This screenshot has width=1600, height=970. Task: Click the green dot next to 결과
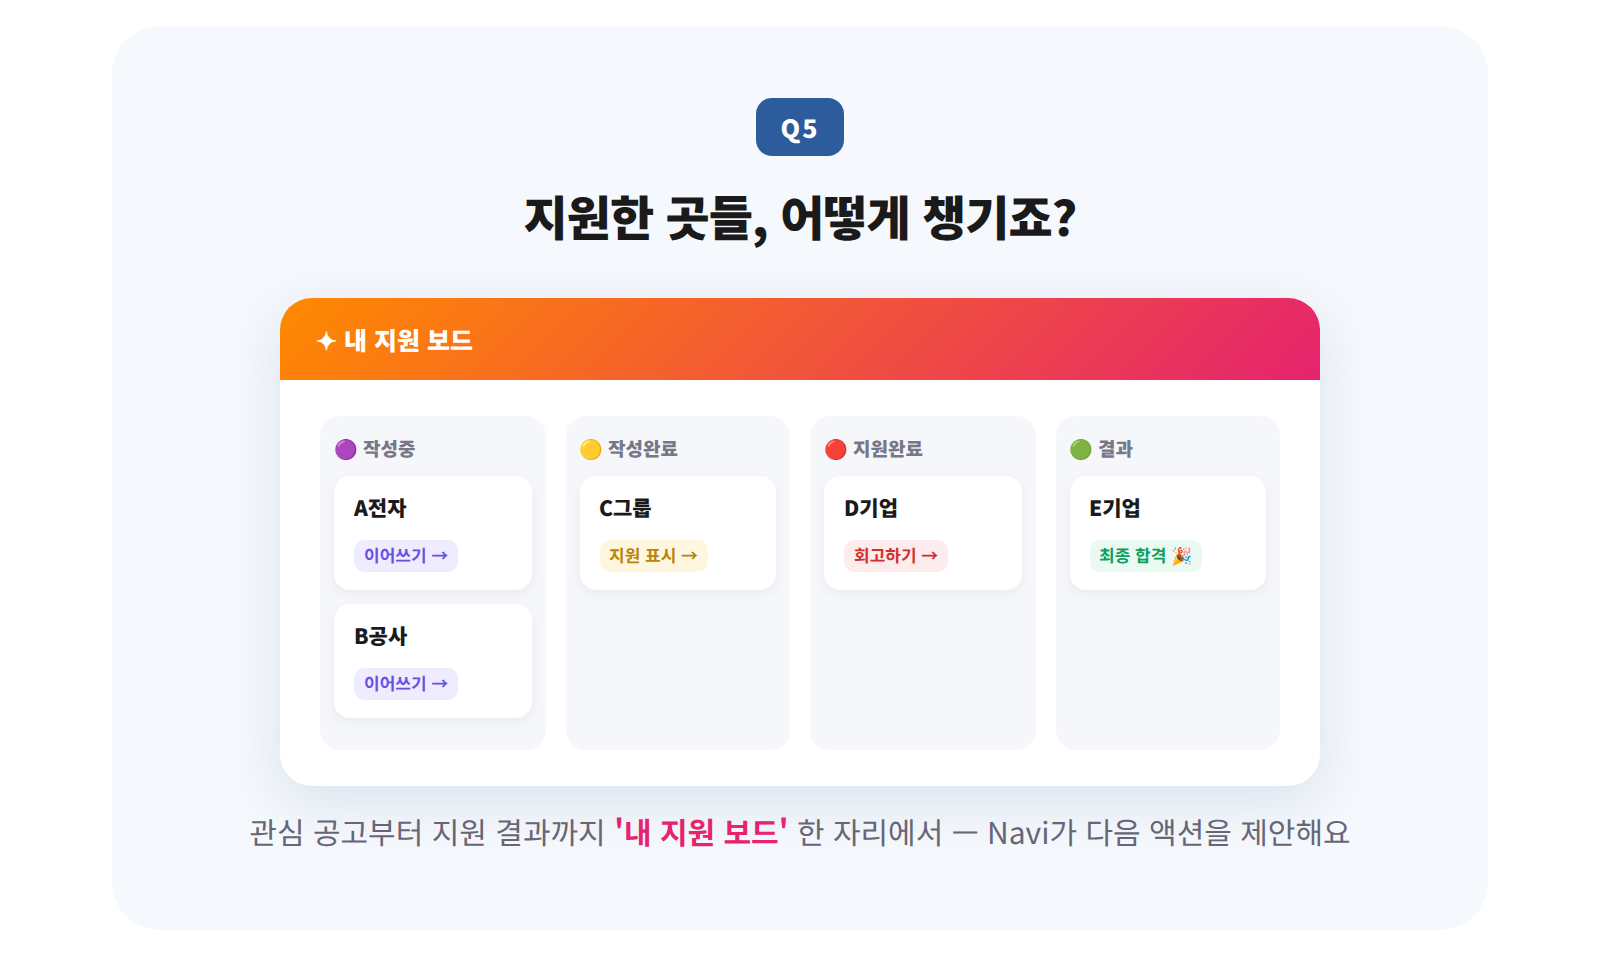1081,449
